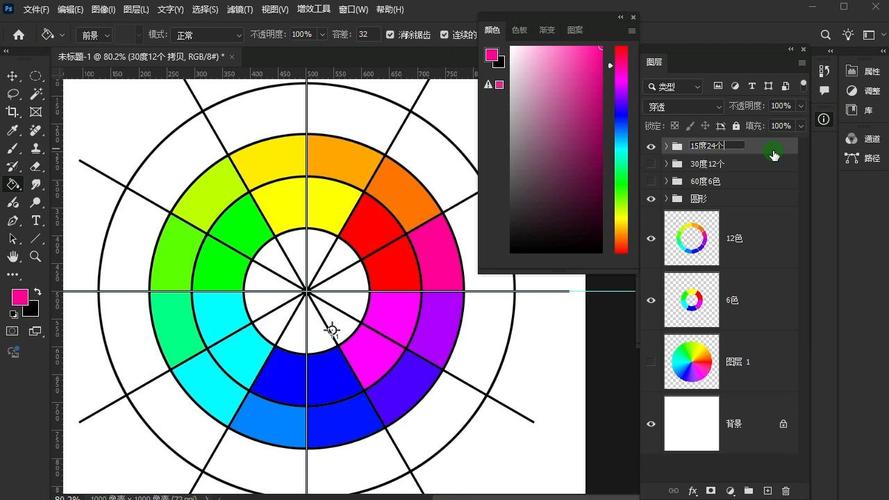Select the Pen tool
Screen dimensions: 889x500
click(x=12, y=221)
